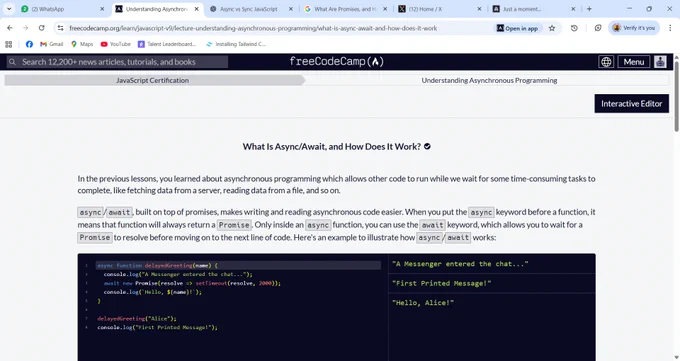Go to JavaScript Certification breadcrumb
Screen dimensions: 680x361
click(153, 80)
